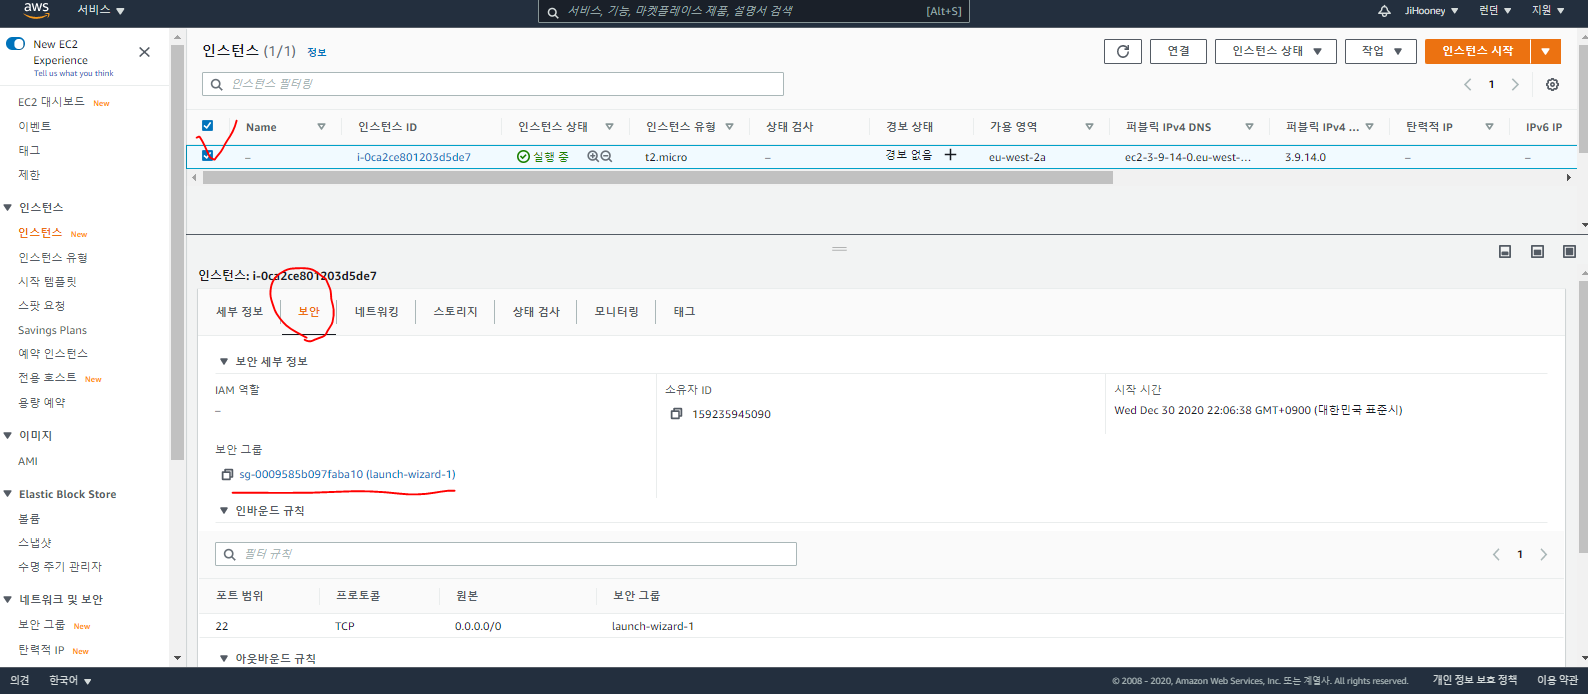The height and width of the screenshot is (694, 1588).
Task: Collapse the 인스턴스 sidebar group
Action: pyautogui.click(x=8, y=208)
